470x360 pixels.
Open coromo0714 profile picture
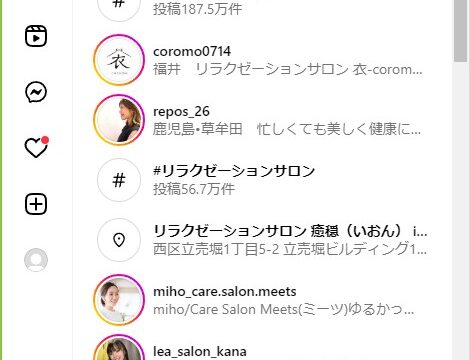(119, 60)
